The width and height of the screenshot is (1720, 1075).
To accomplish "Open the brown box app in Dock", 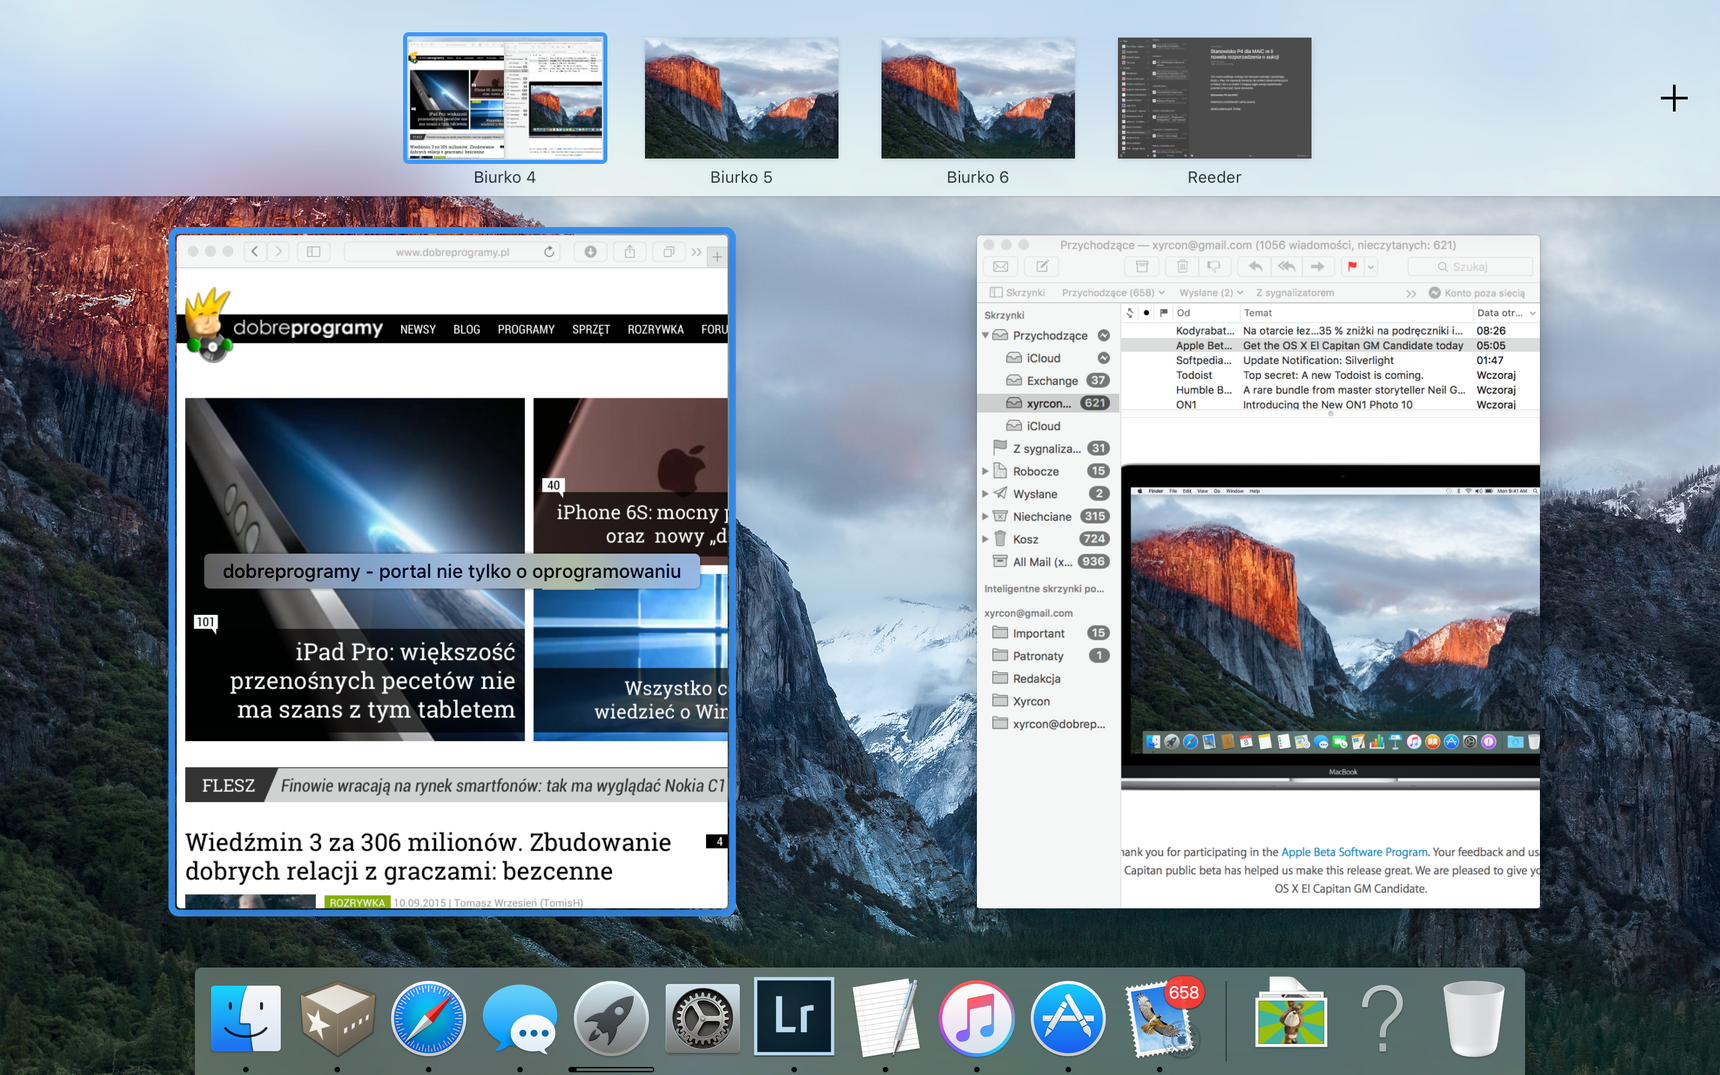I will pos(337,1018).
